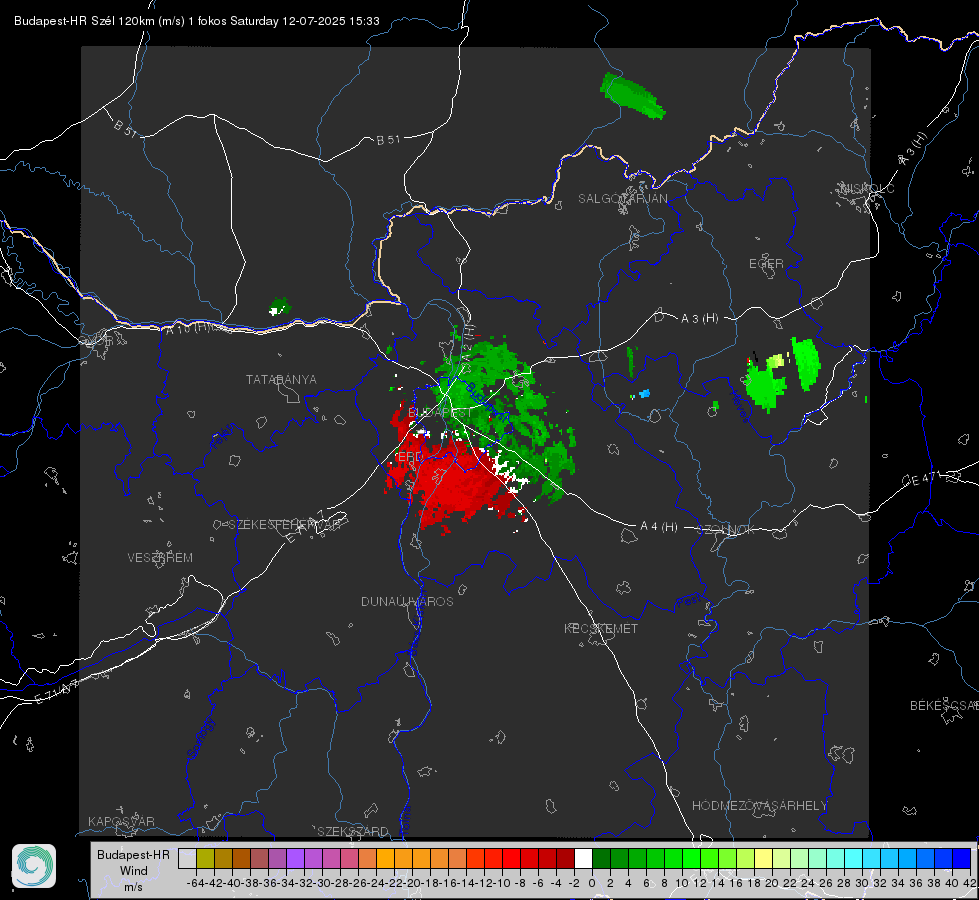Click the small green echo north of Tatabánya

[280, 307]
